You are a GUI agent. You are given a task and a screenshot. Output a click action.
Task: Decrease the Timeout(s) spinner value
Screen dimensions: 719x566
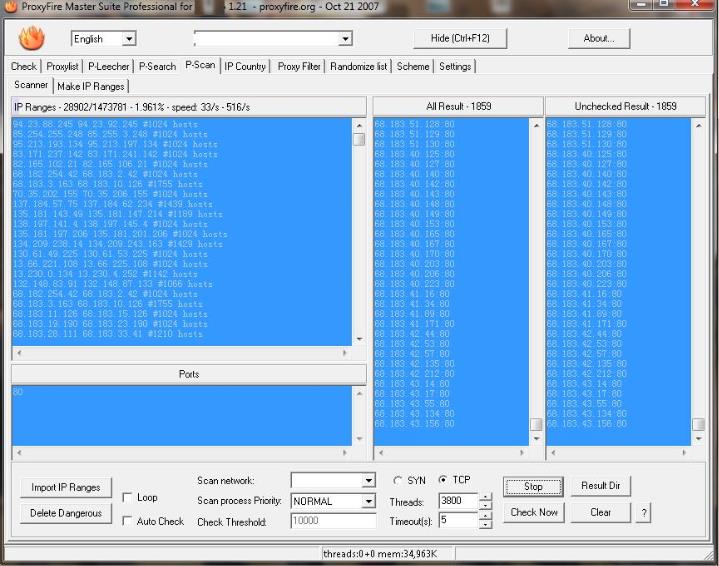485,524
